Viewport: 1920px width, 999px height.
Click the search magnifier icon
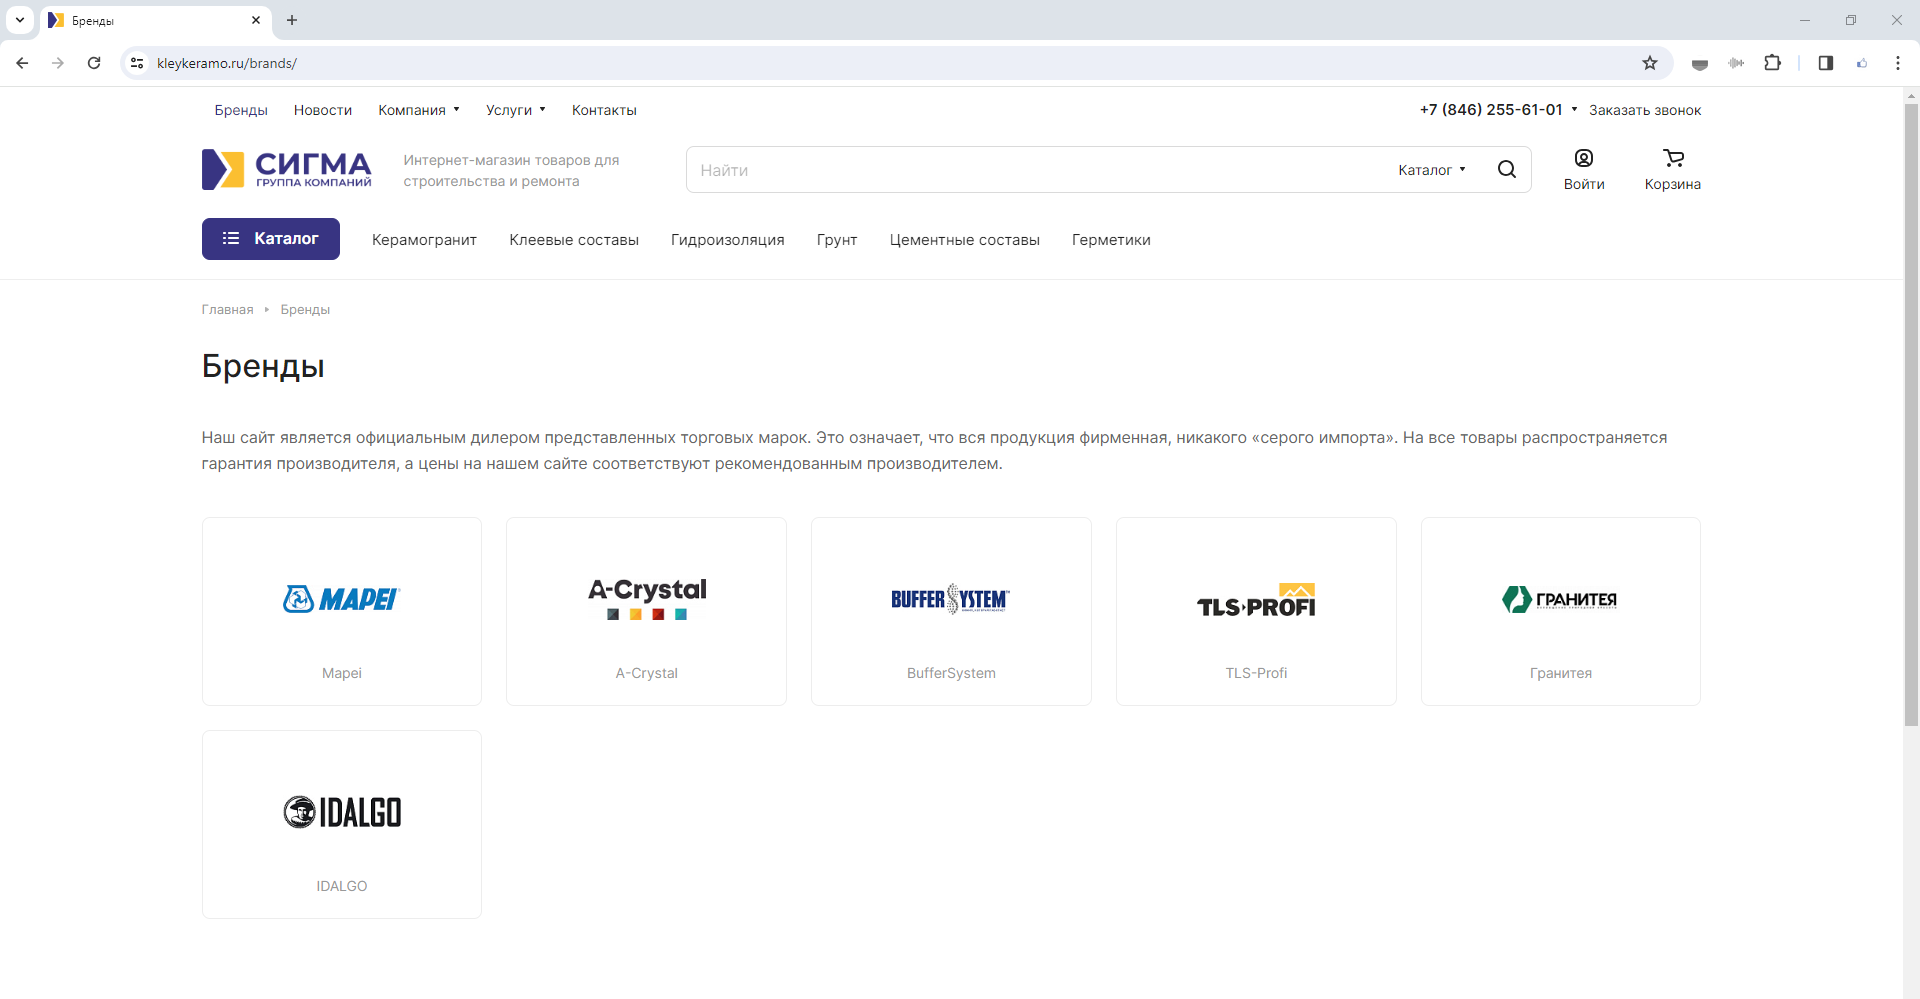coord(1507,170)
